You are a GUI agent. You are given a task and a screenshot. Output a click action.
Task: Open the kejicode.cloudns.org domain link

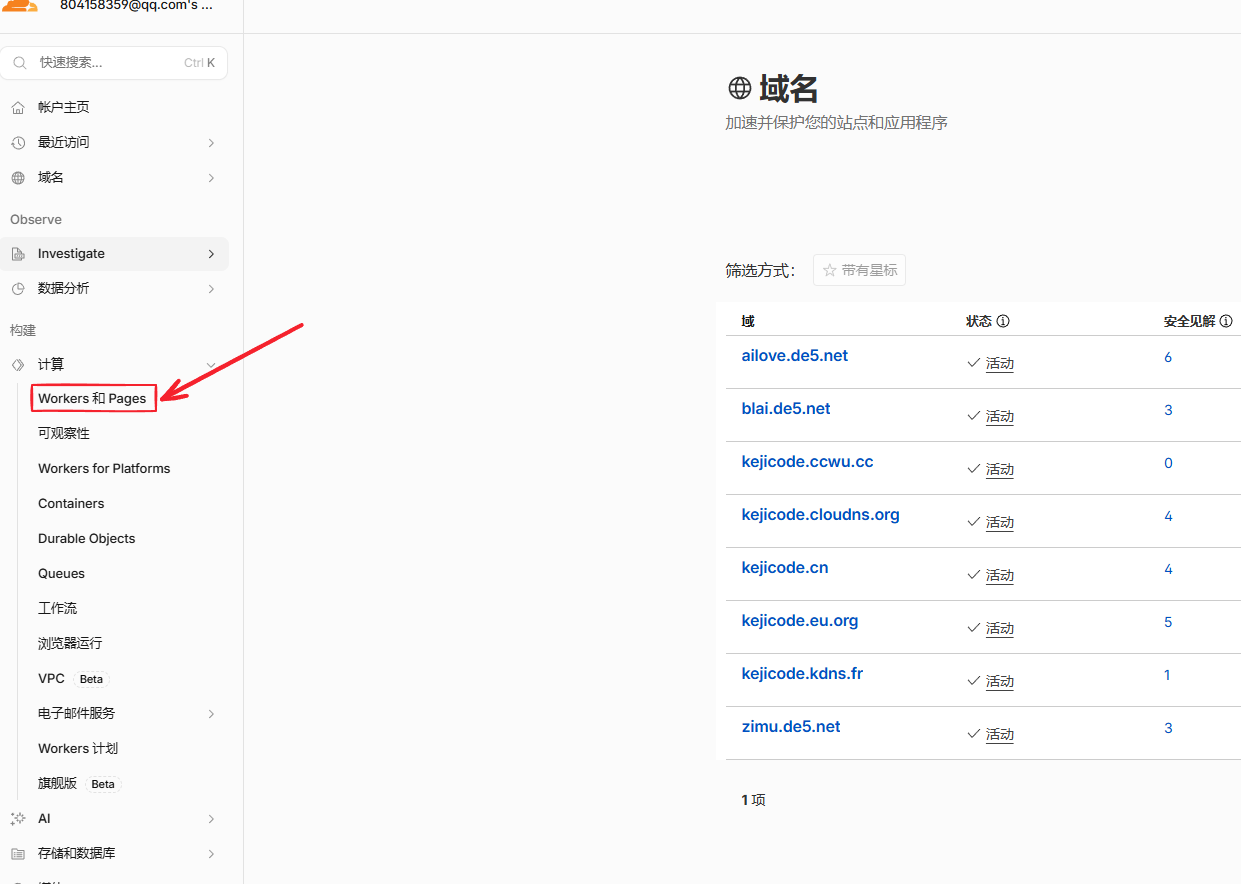pyautogui.click(x=820, y=514)
